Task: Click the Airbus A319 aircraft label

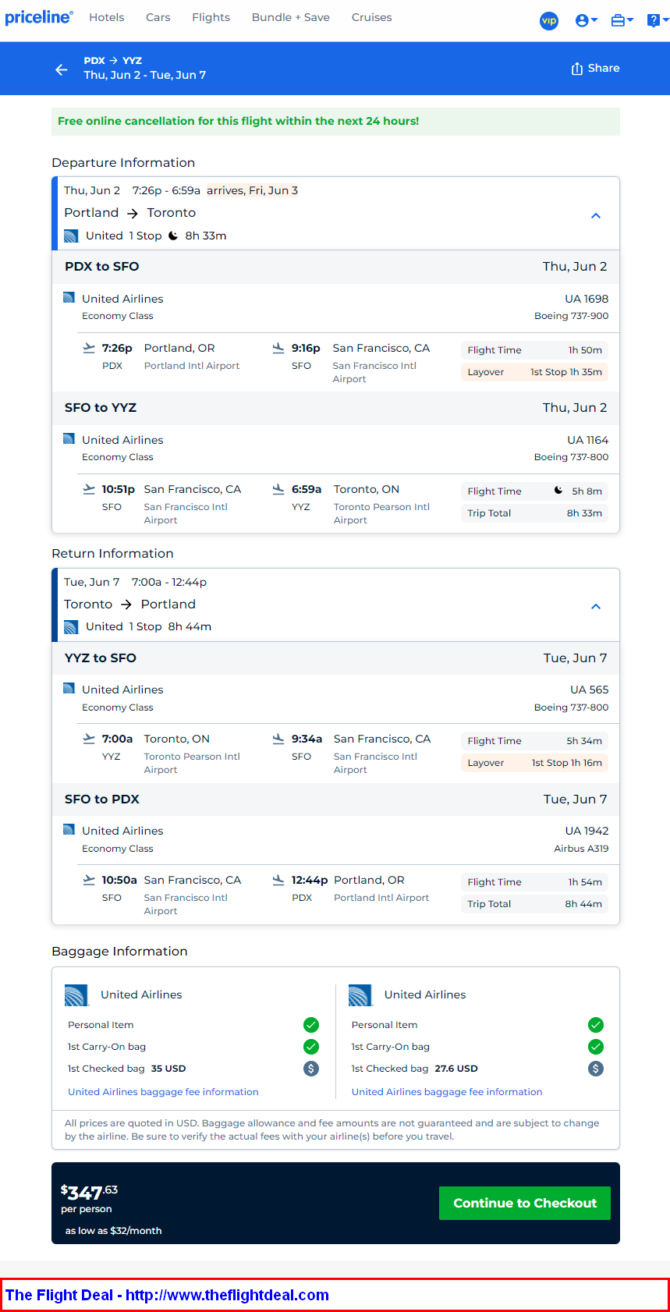Action: click(581, 849)
